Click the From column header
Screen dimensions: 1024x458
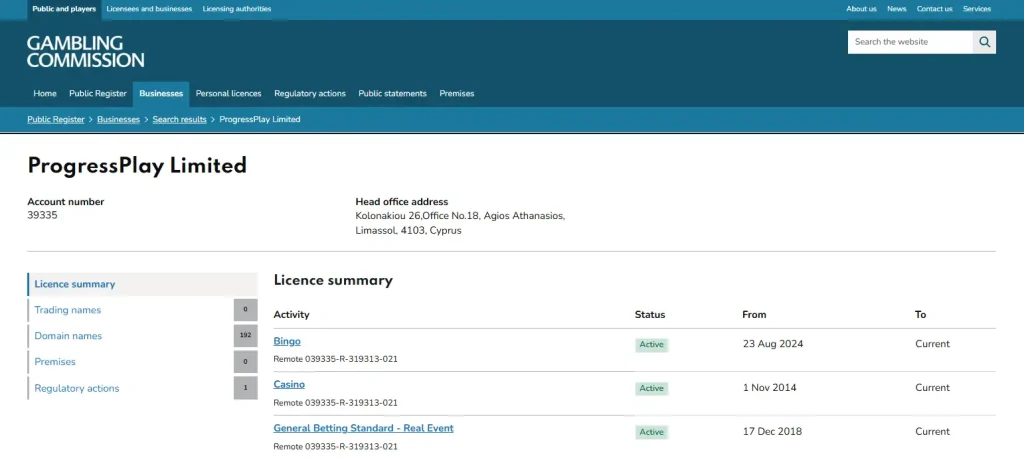click(754, 315)
